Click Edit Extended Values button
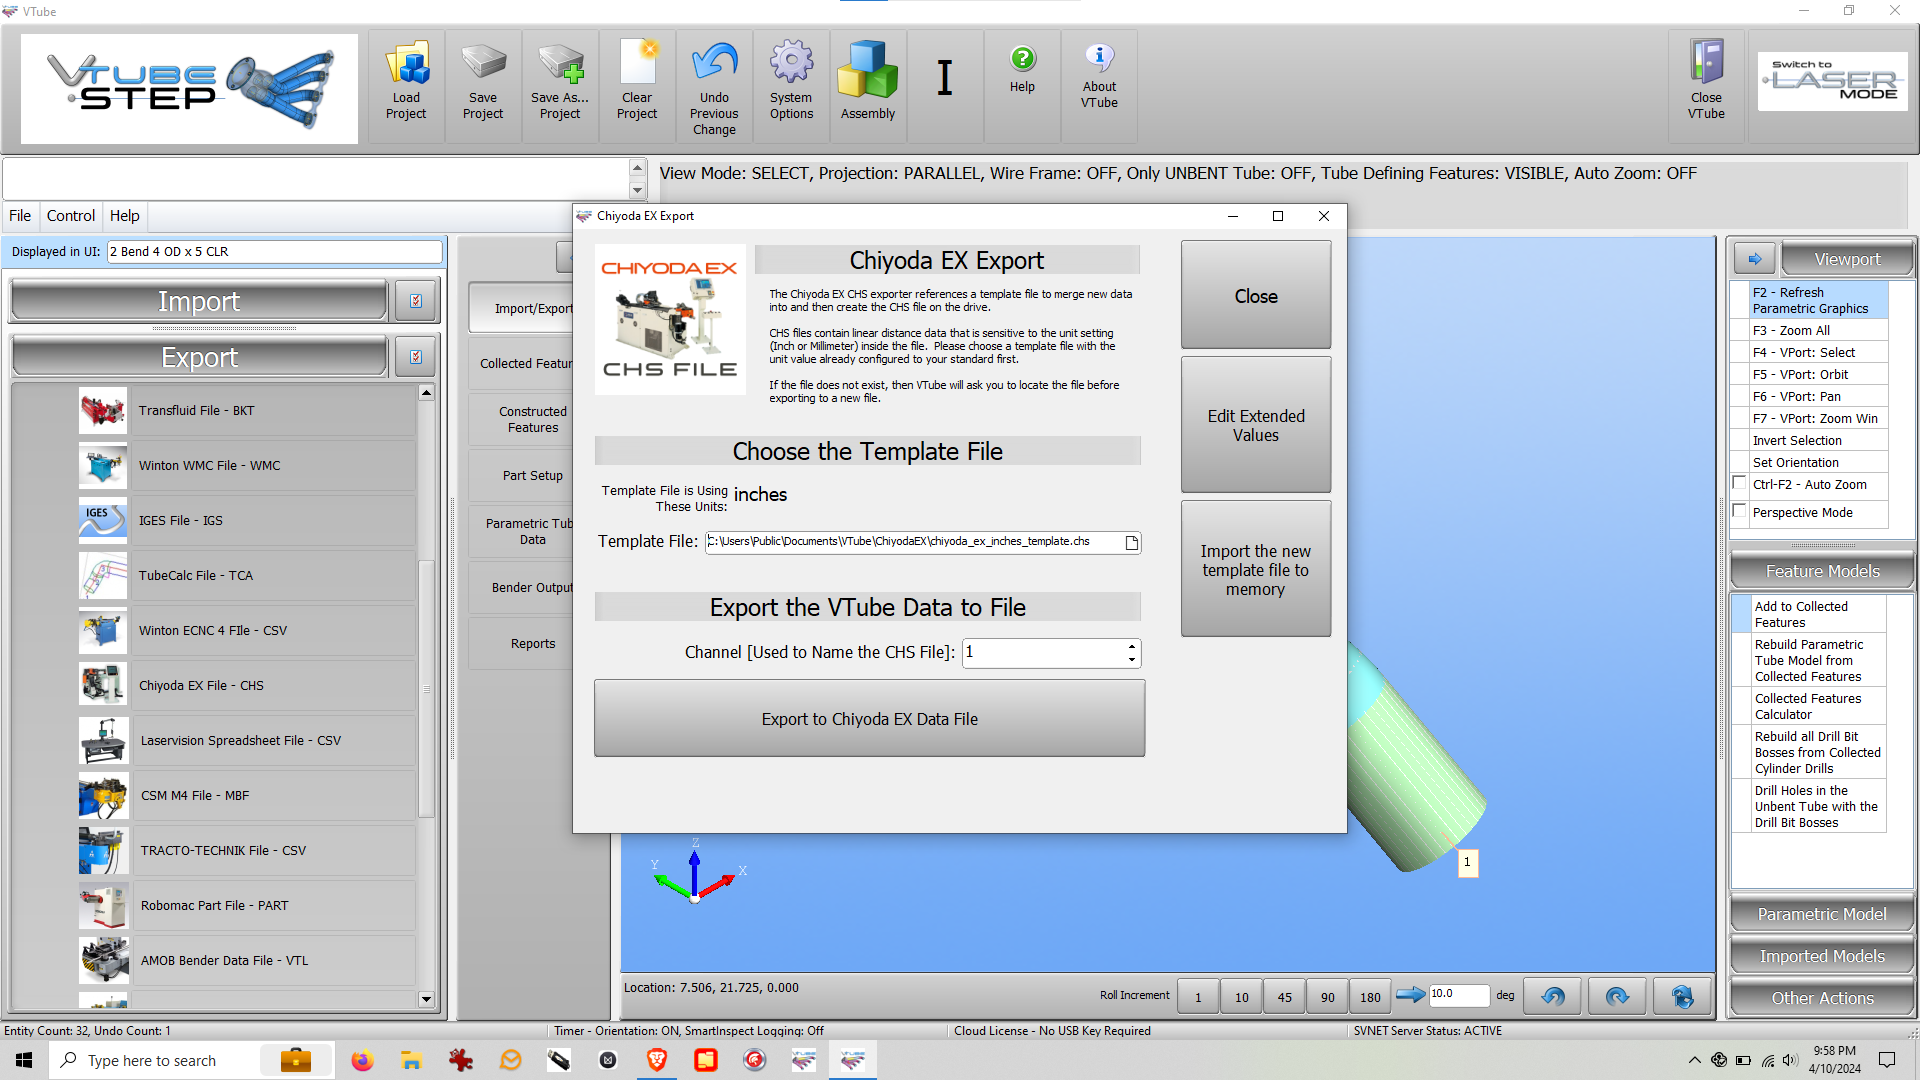Image resolution: width=1920 pixels, height=1080 pixels. click(x=1255, y=425)
